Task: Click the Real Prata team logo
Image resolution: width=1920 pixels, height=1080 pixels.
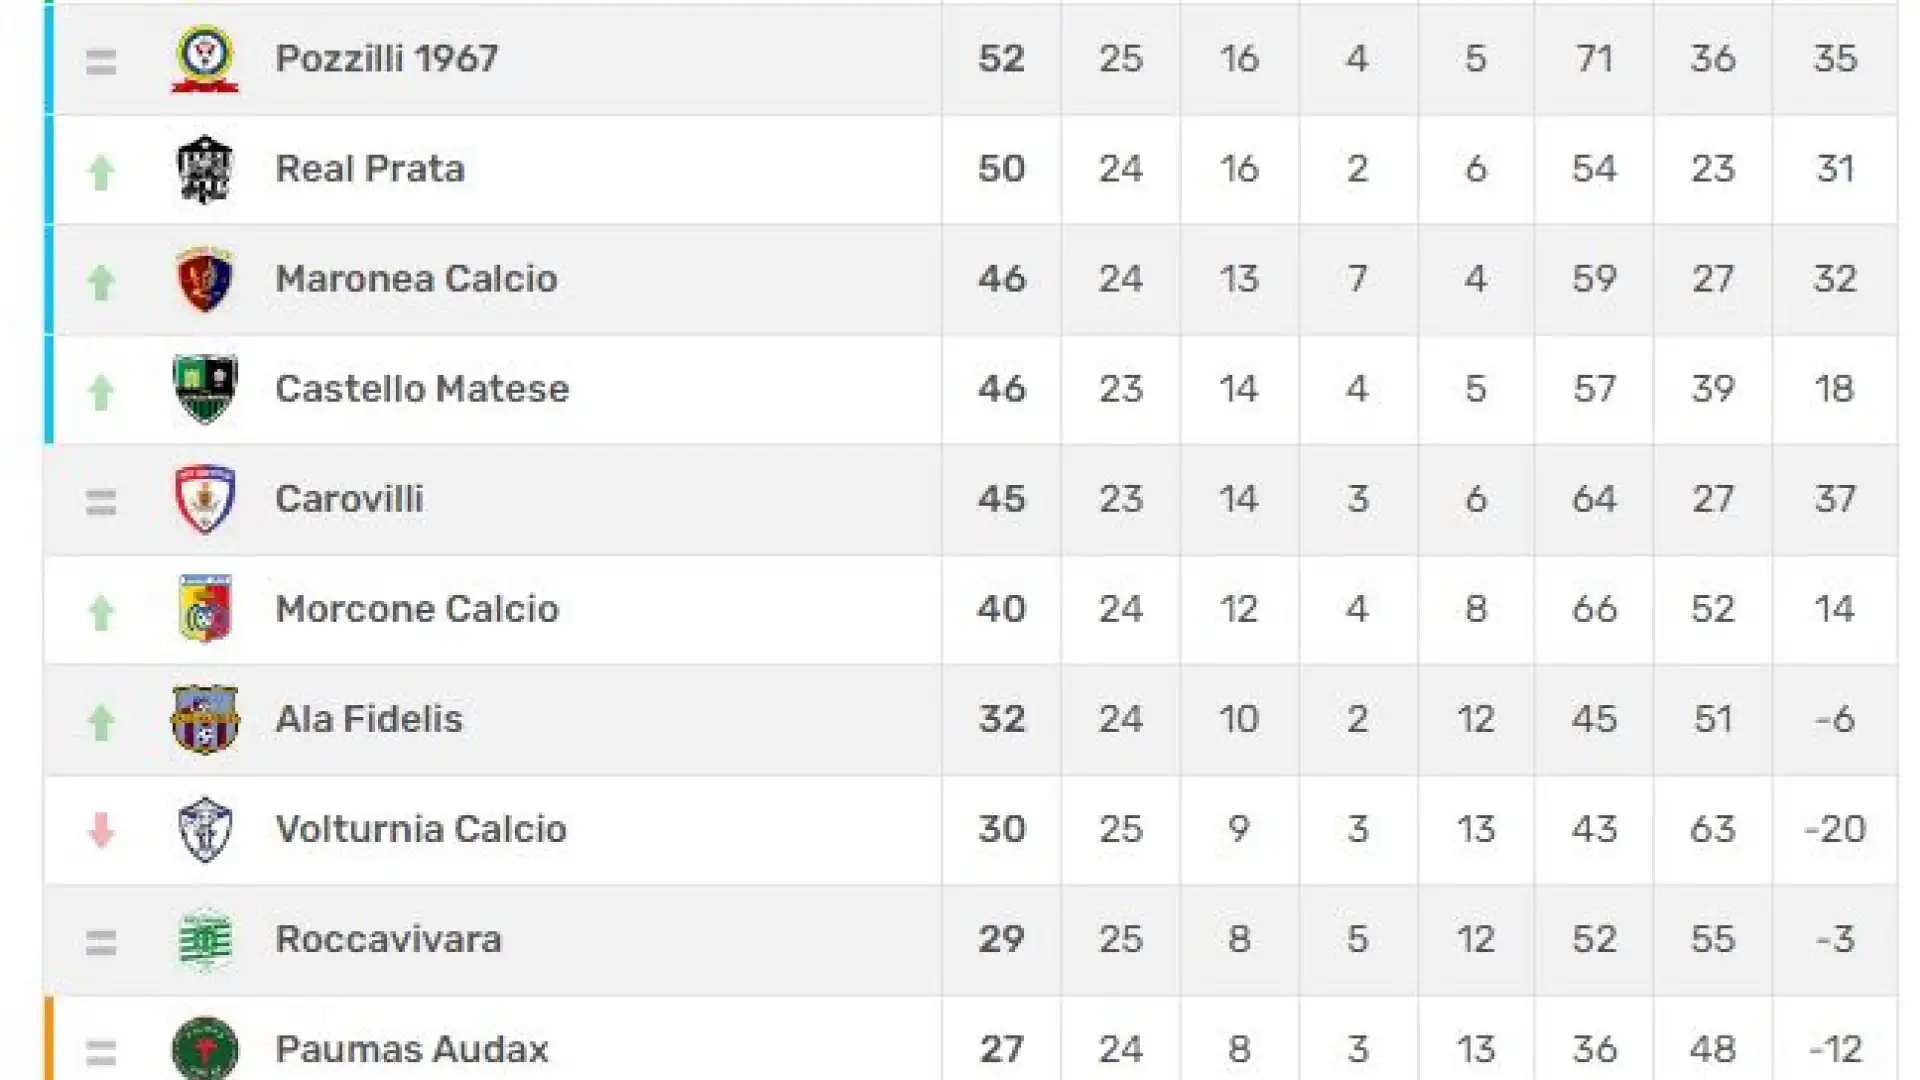Action: tap(205, 169)
